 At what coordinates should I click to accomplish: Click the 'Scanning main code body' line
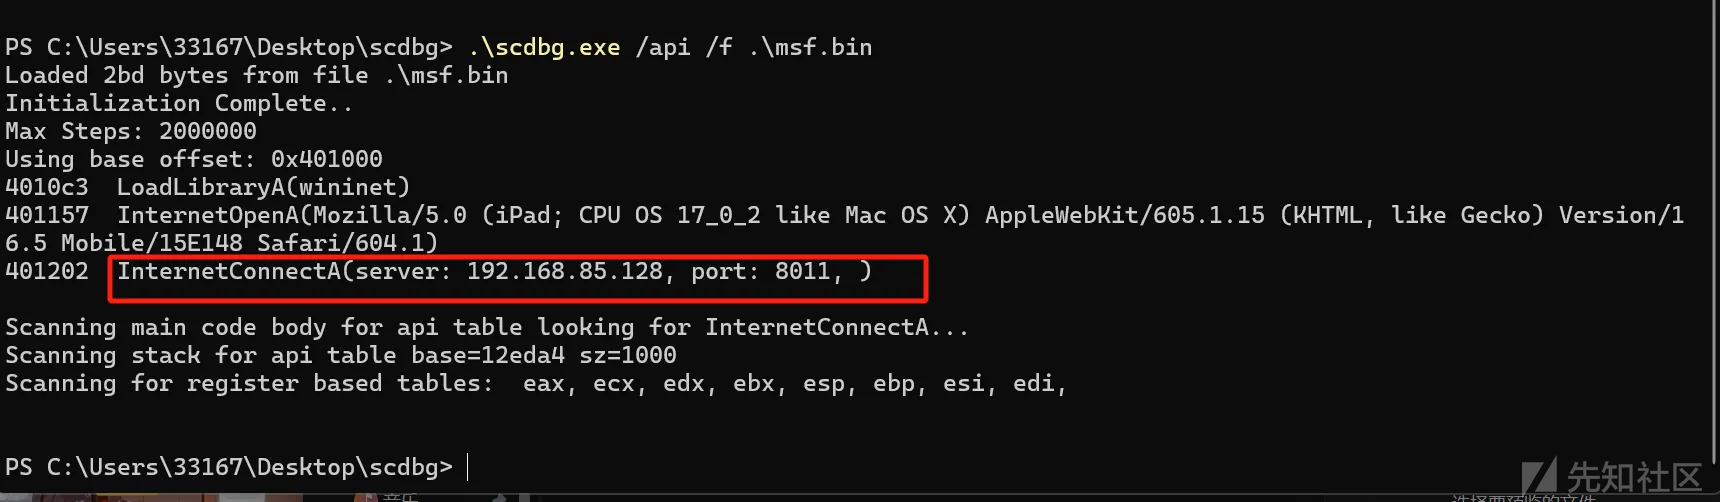pos(487,327)
